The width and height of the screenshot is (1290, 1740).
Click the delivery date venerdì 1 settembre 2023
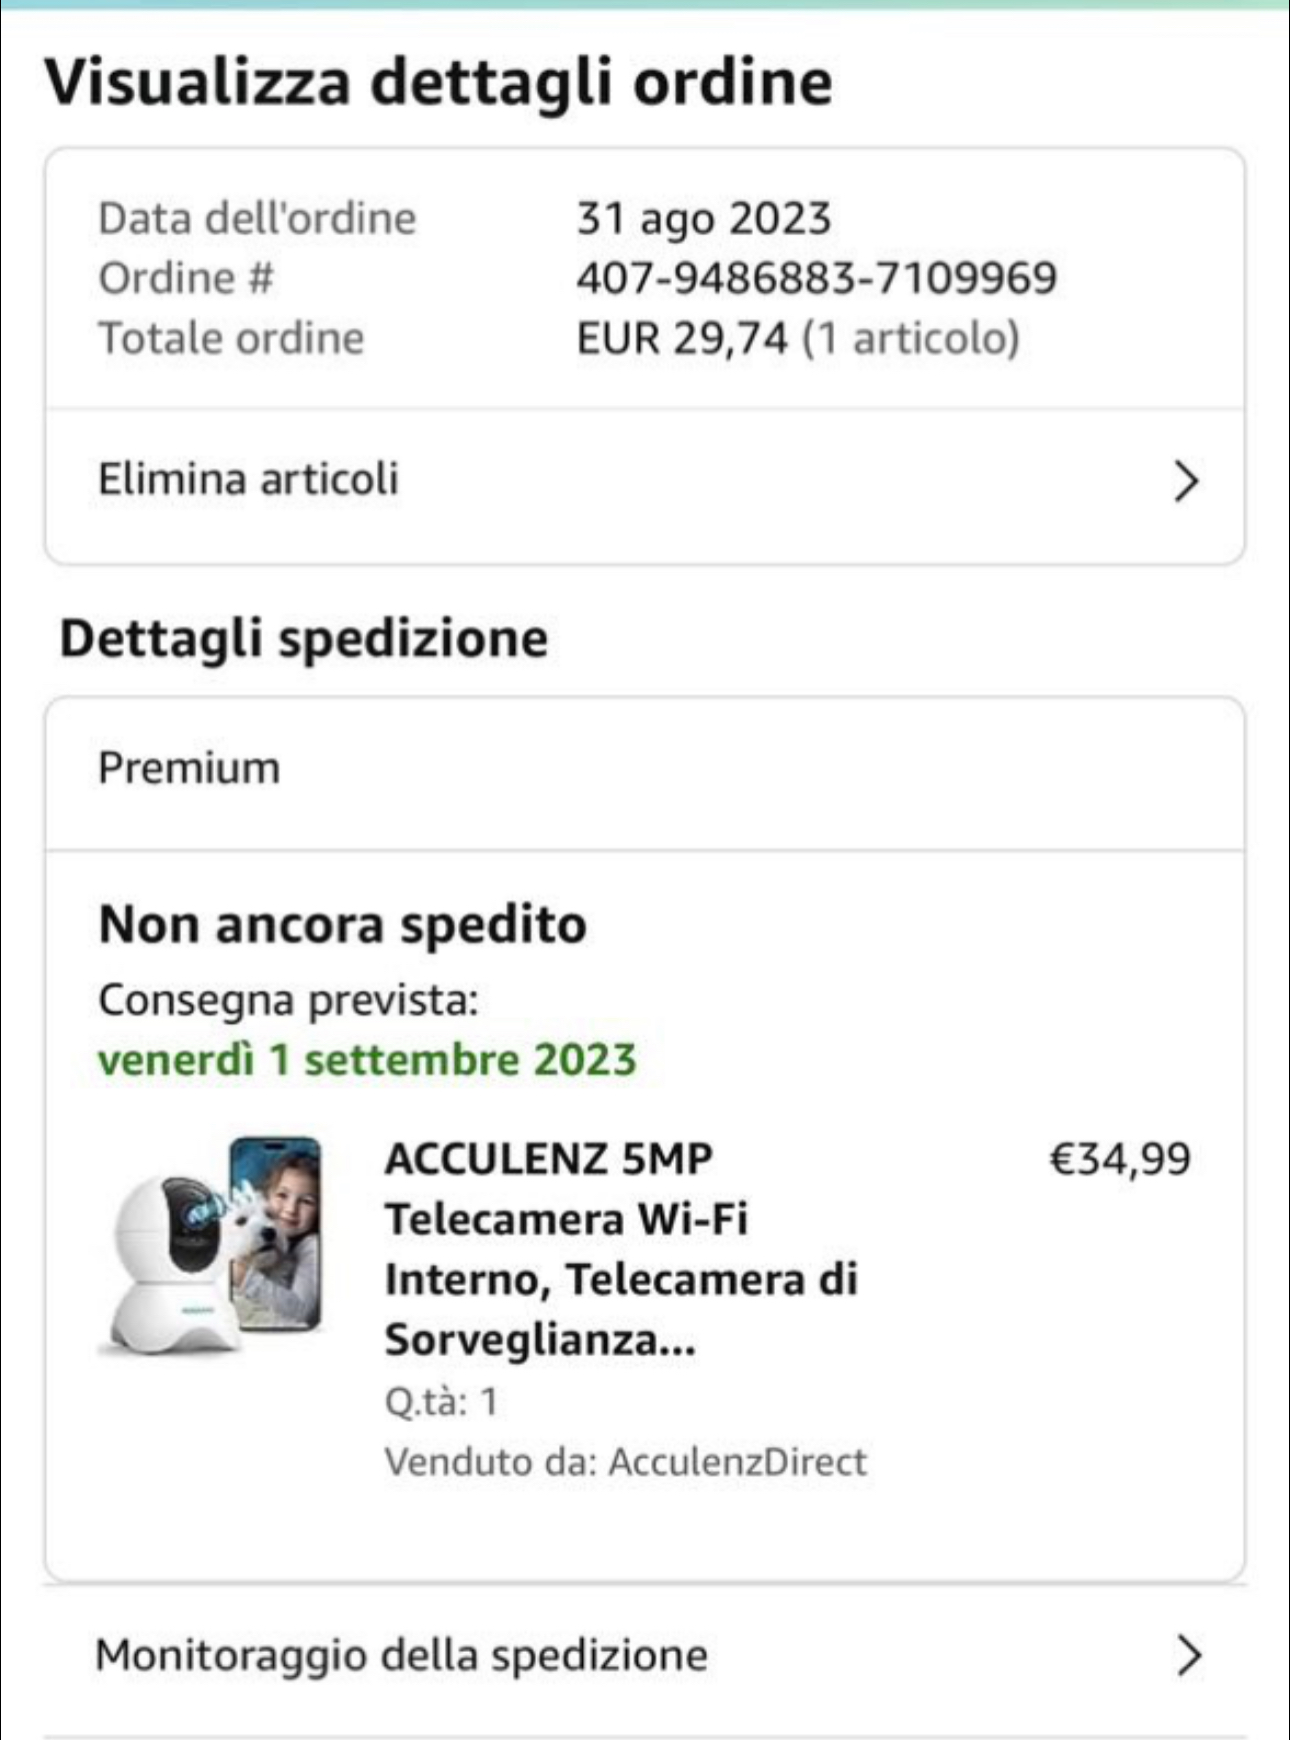[367, 1060]
